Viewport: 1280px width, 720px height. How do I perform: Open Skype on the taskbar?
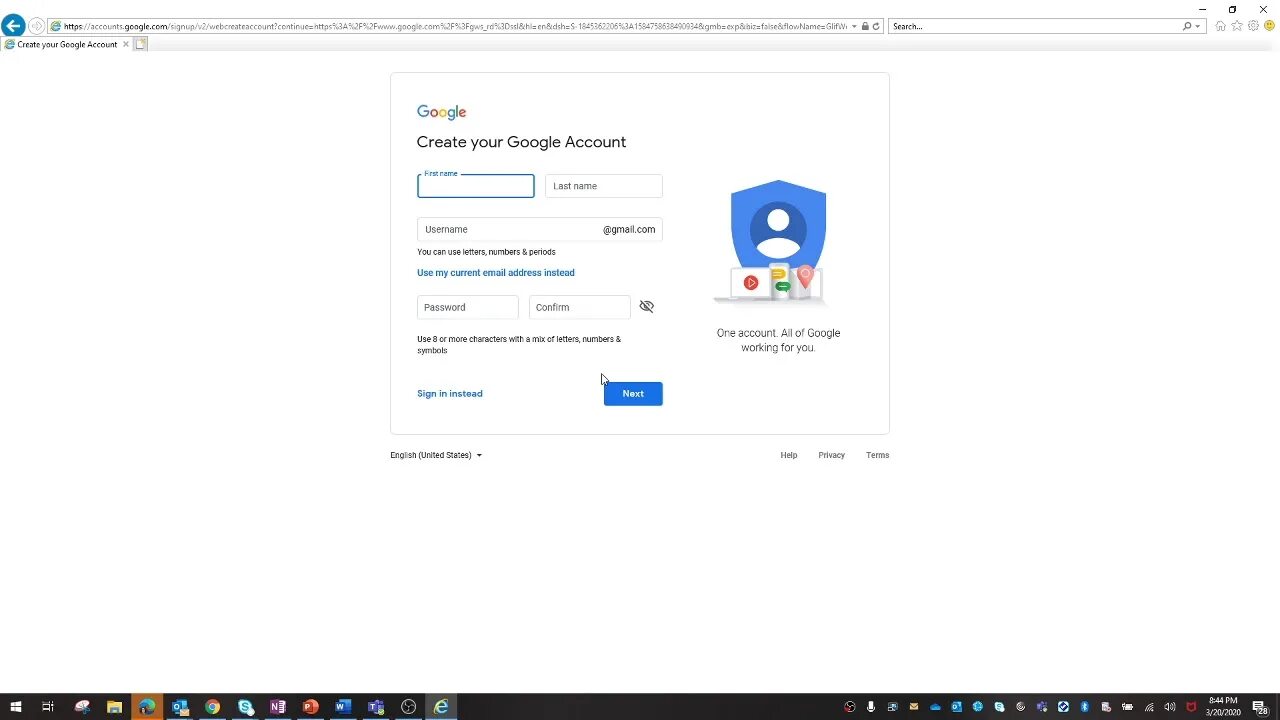(245, 707)
